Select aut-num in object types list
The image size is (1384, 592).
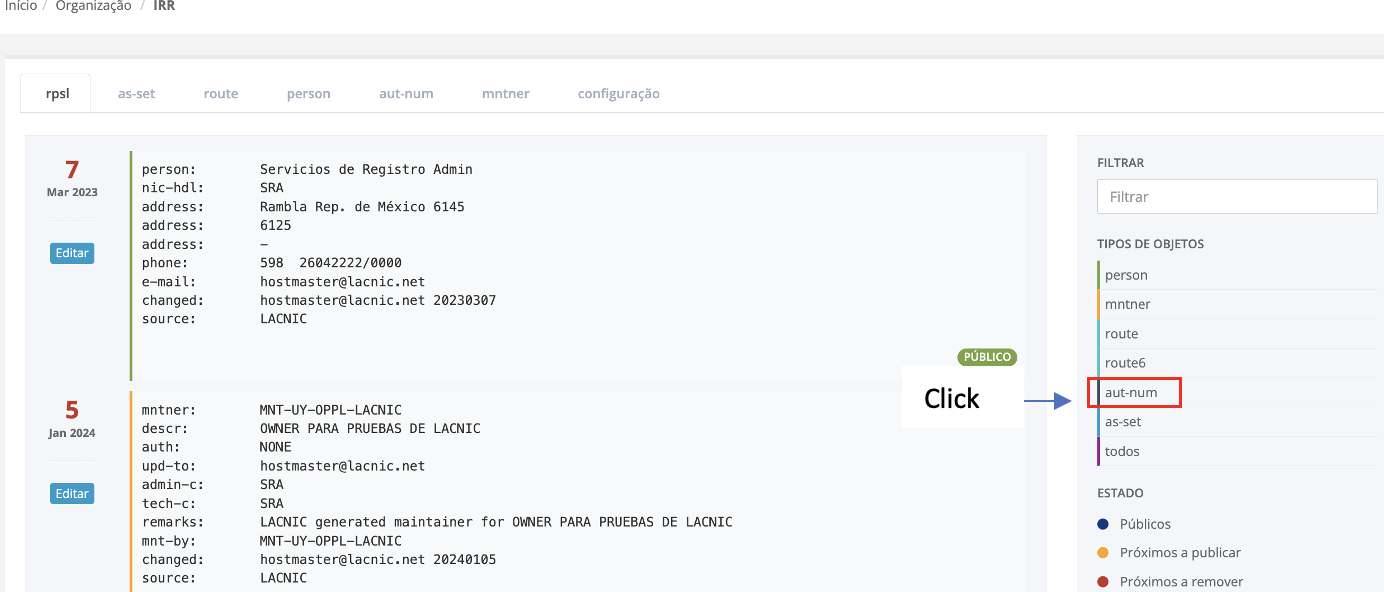(x=1131, y=392)
